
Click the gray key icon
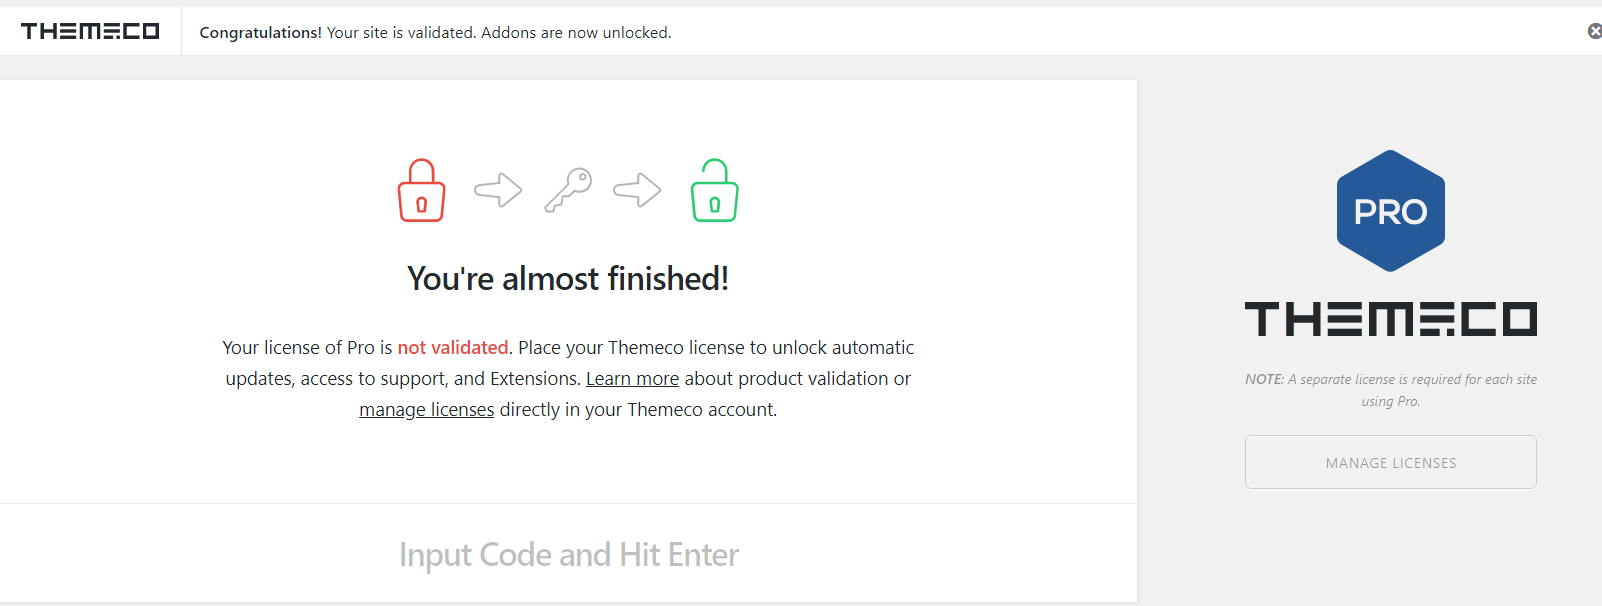click(x=568, y=190)
